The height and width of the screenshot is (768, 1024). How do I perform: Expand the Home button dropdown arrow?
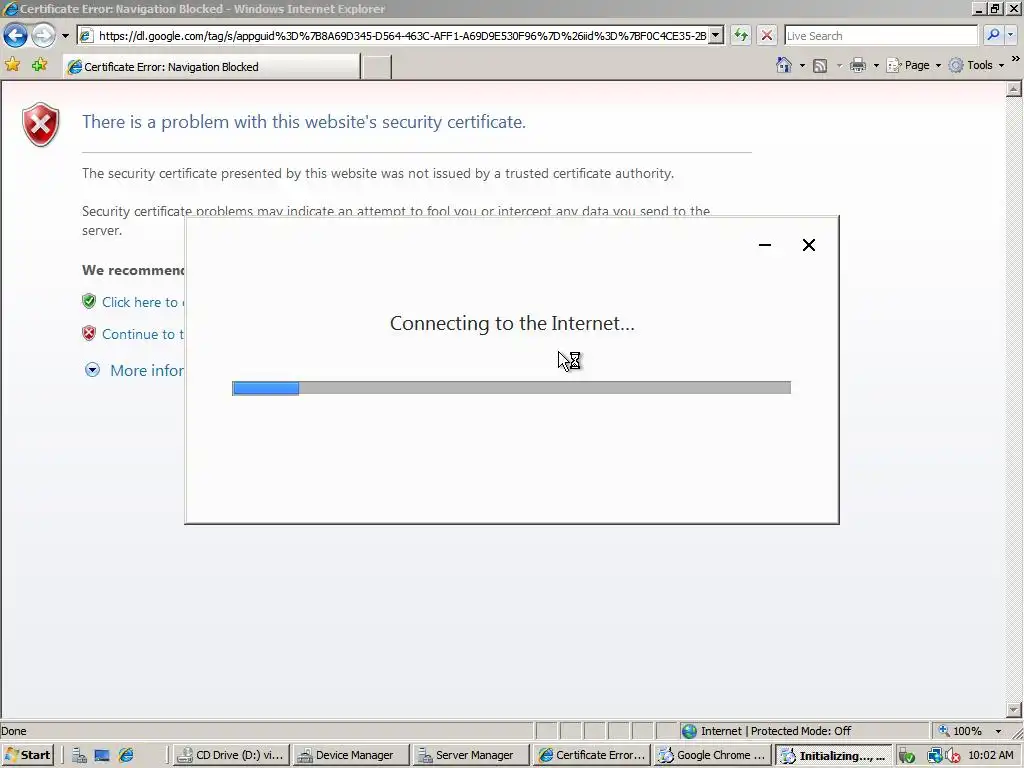pos(802,65)
